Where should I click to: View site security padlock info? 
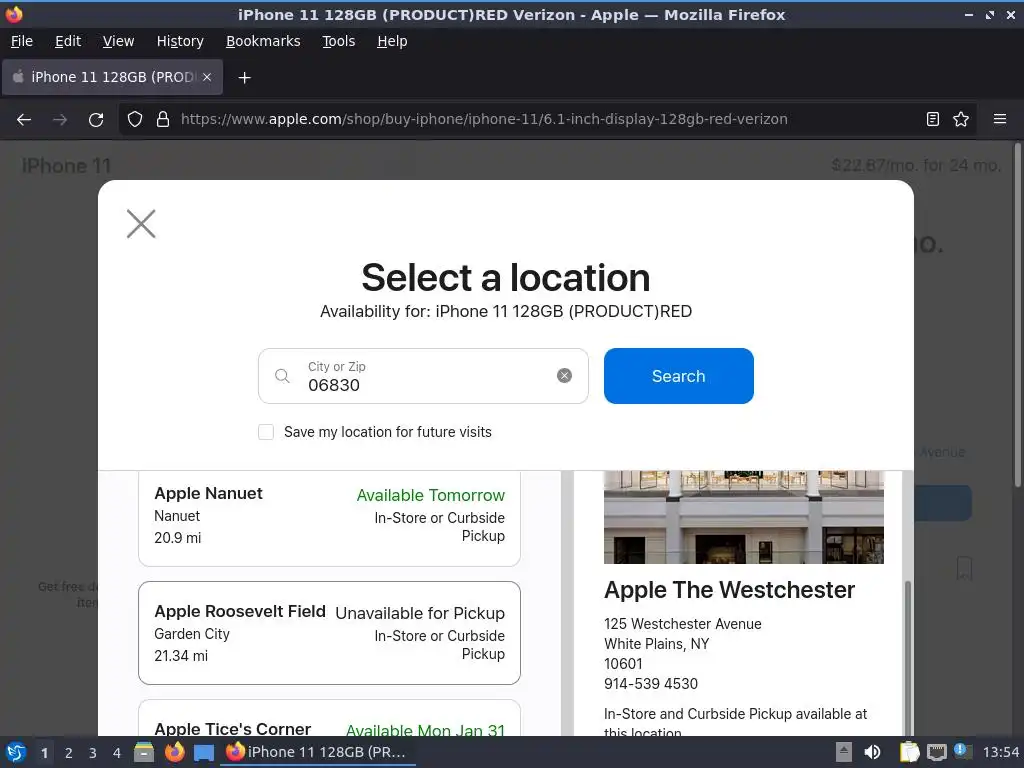click(163, 120)
